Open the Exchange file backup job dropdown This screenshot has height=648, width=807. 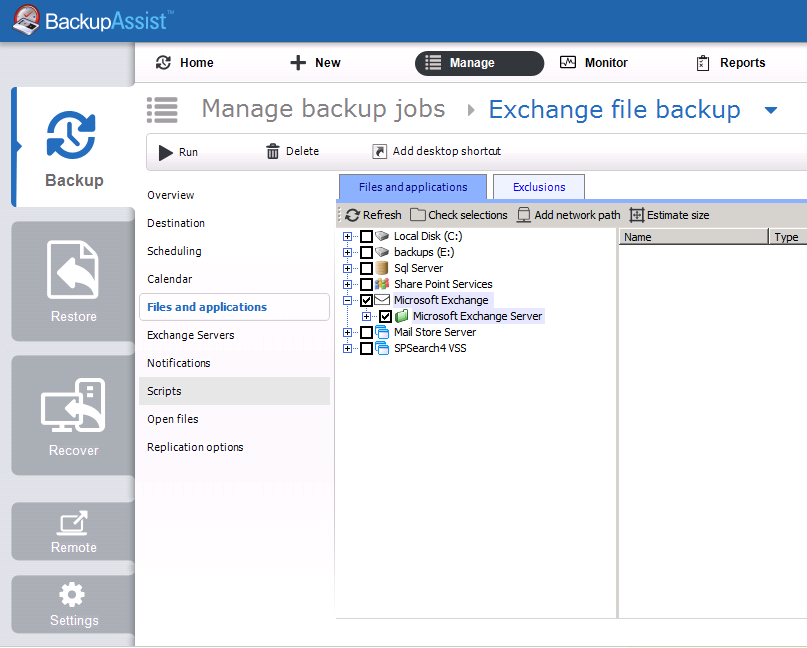(x=770, y=110)
